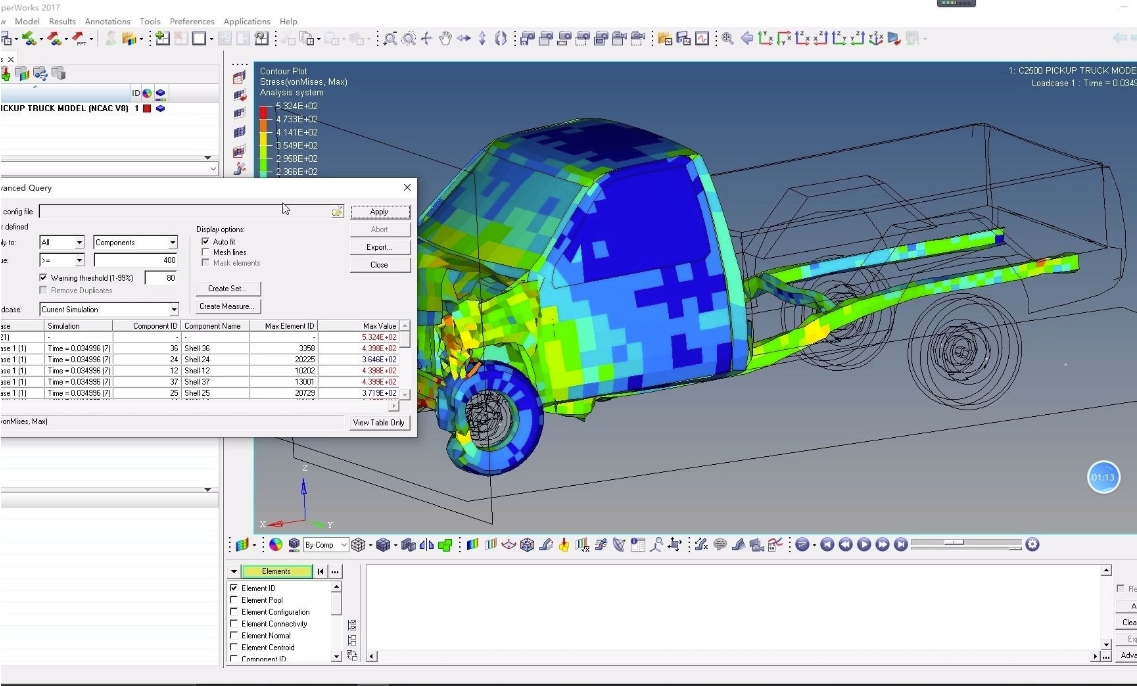Click the first red-grid icon on the viewport's left strip

pos(239,78)
